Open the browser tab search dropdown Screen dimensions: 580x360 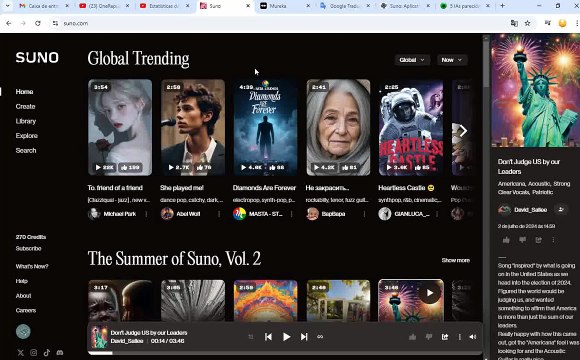tap(7, 6)
